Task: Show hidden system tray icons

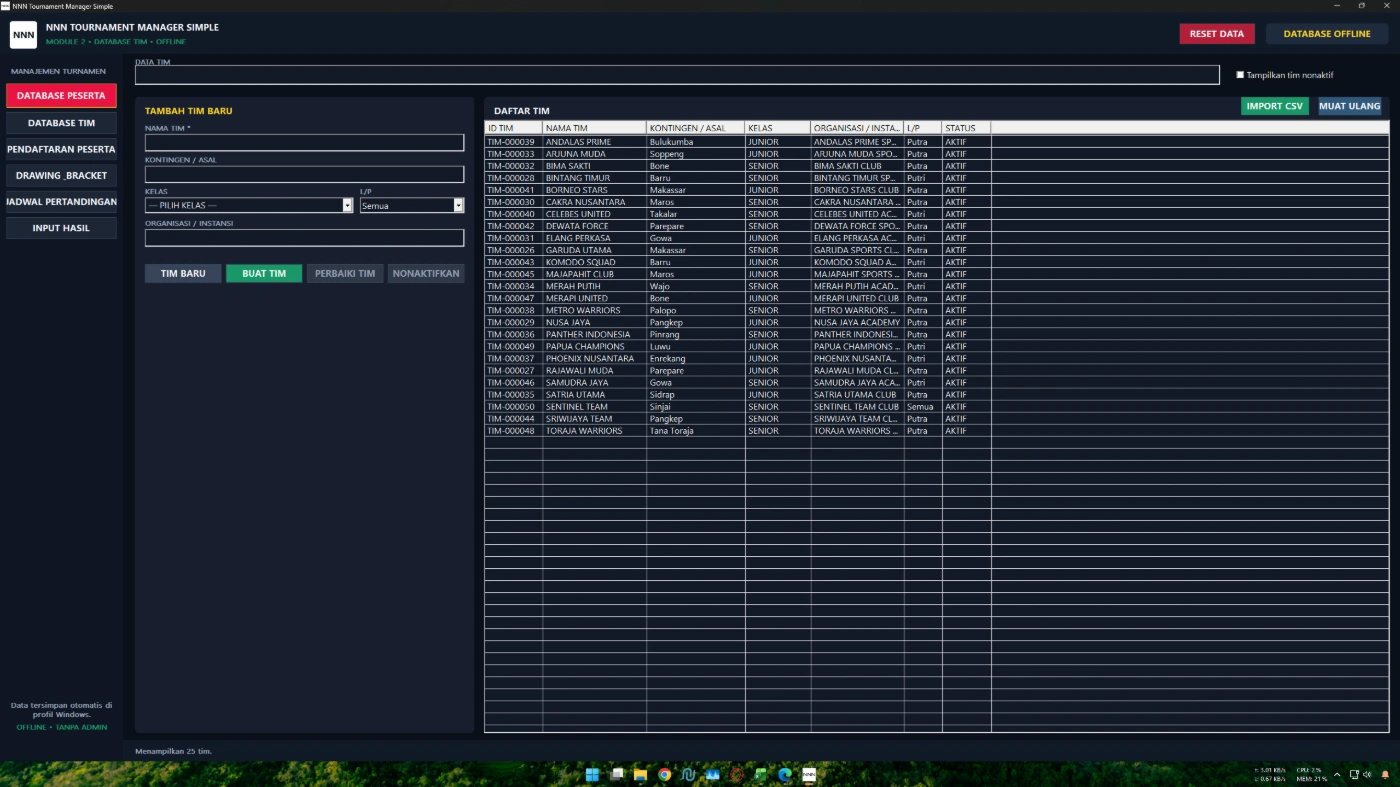Action: (1337, 774)
